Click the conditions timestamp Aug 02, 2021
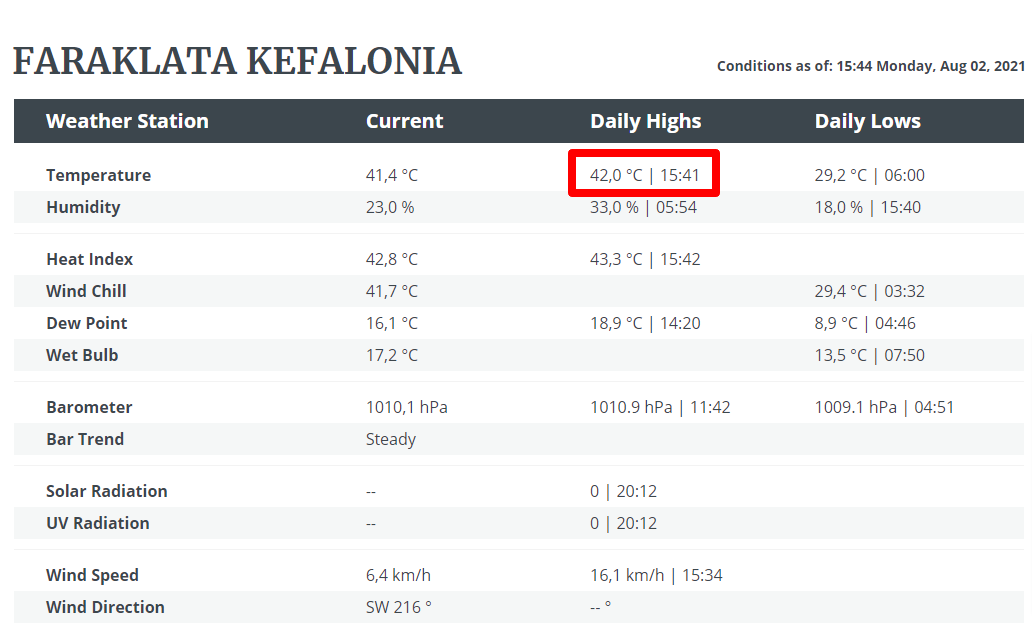Viewport: 1032px width, 633px height. tap(871, 66)
